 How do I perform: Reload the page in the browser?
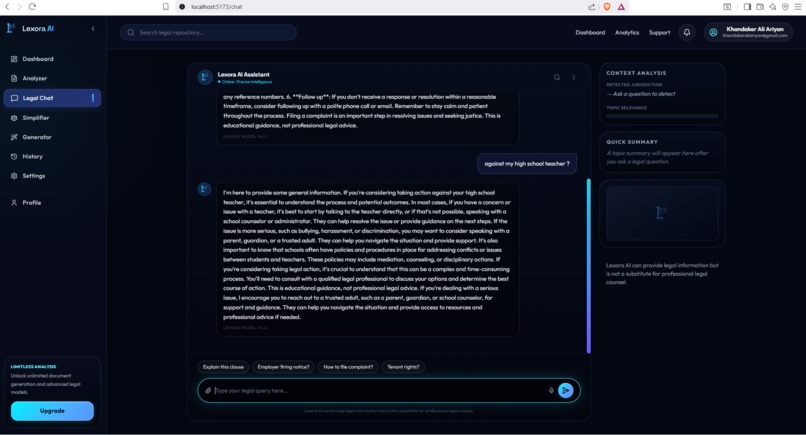tap(32, 7)
